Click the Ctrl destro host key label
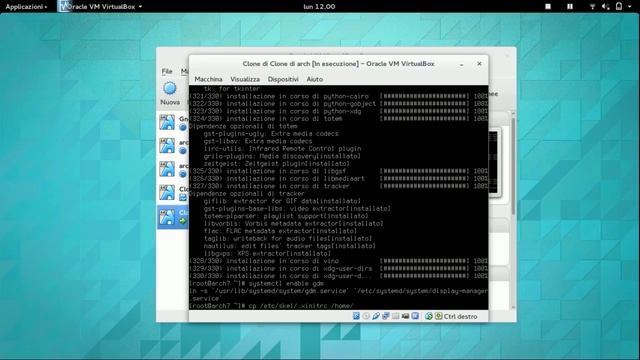 pos(460,316)
